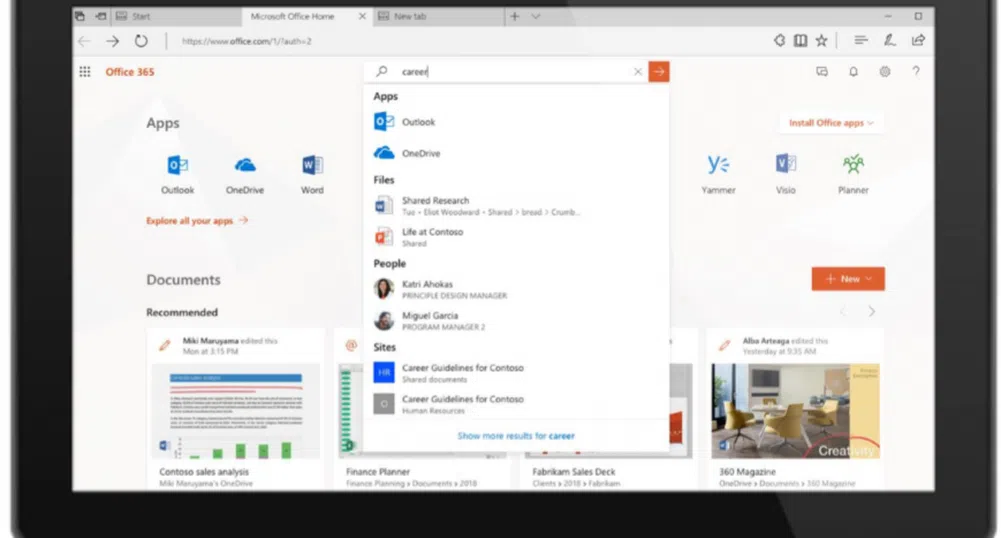Open Career Guidelines site under Human Resources
This screenshot has width=1001, height=538.
coord(516,404)
